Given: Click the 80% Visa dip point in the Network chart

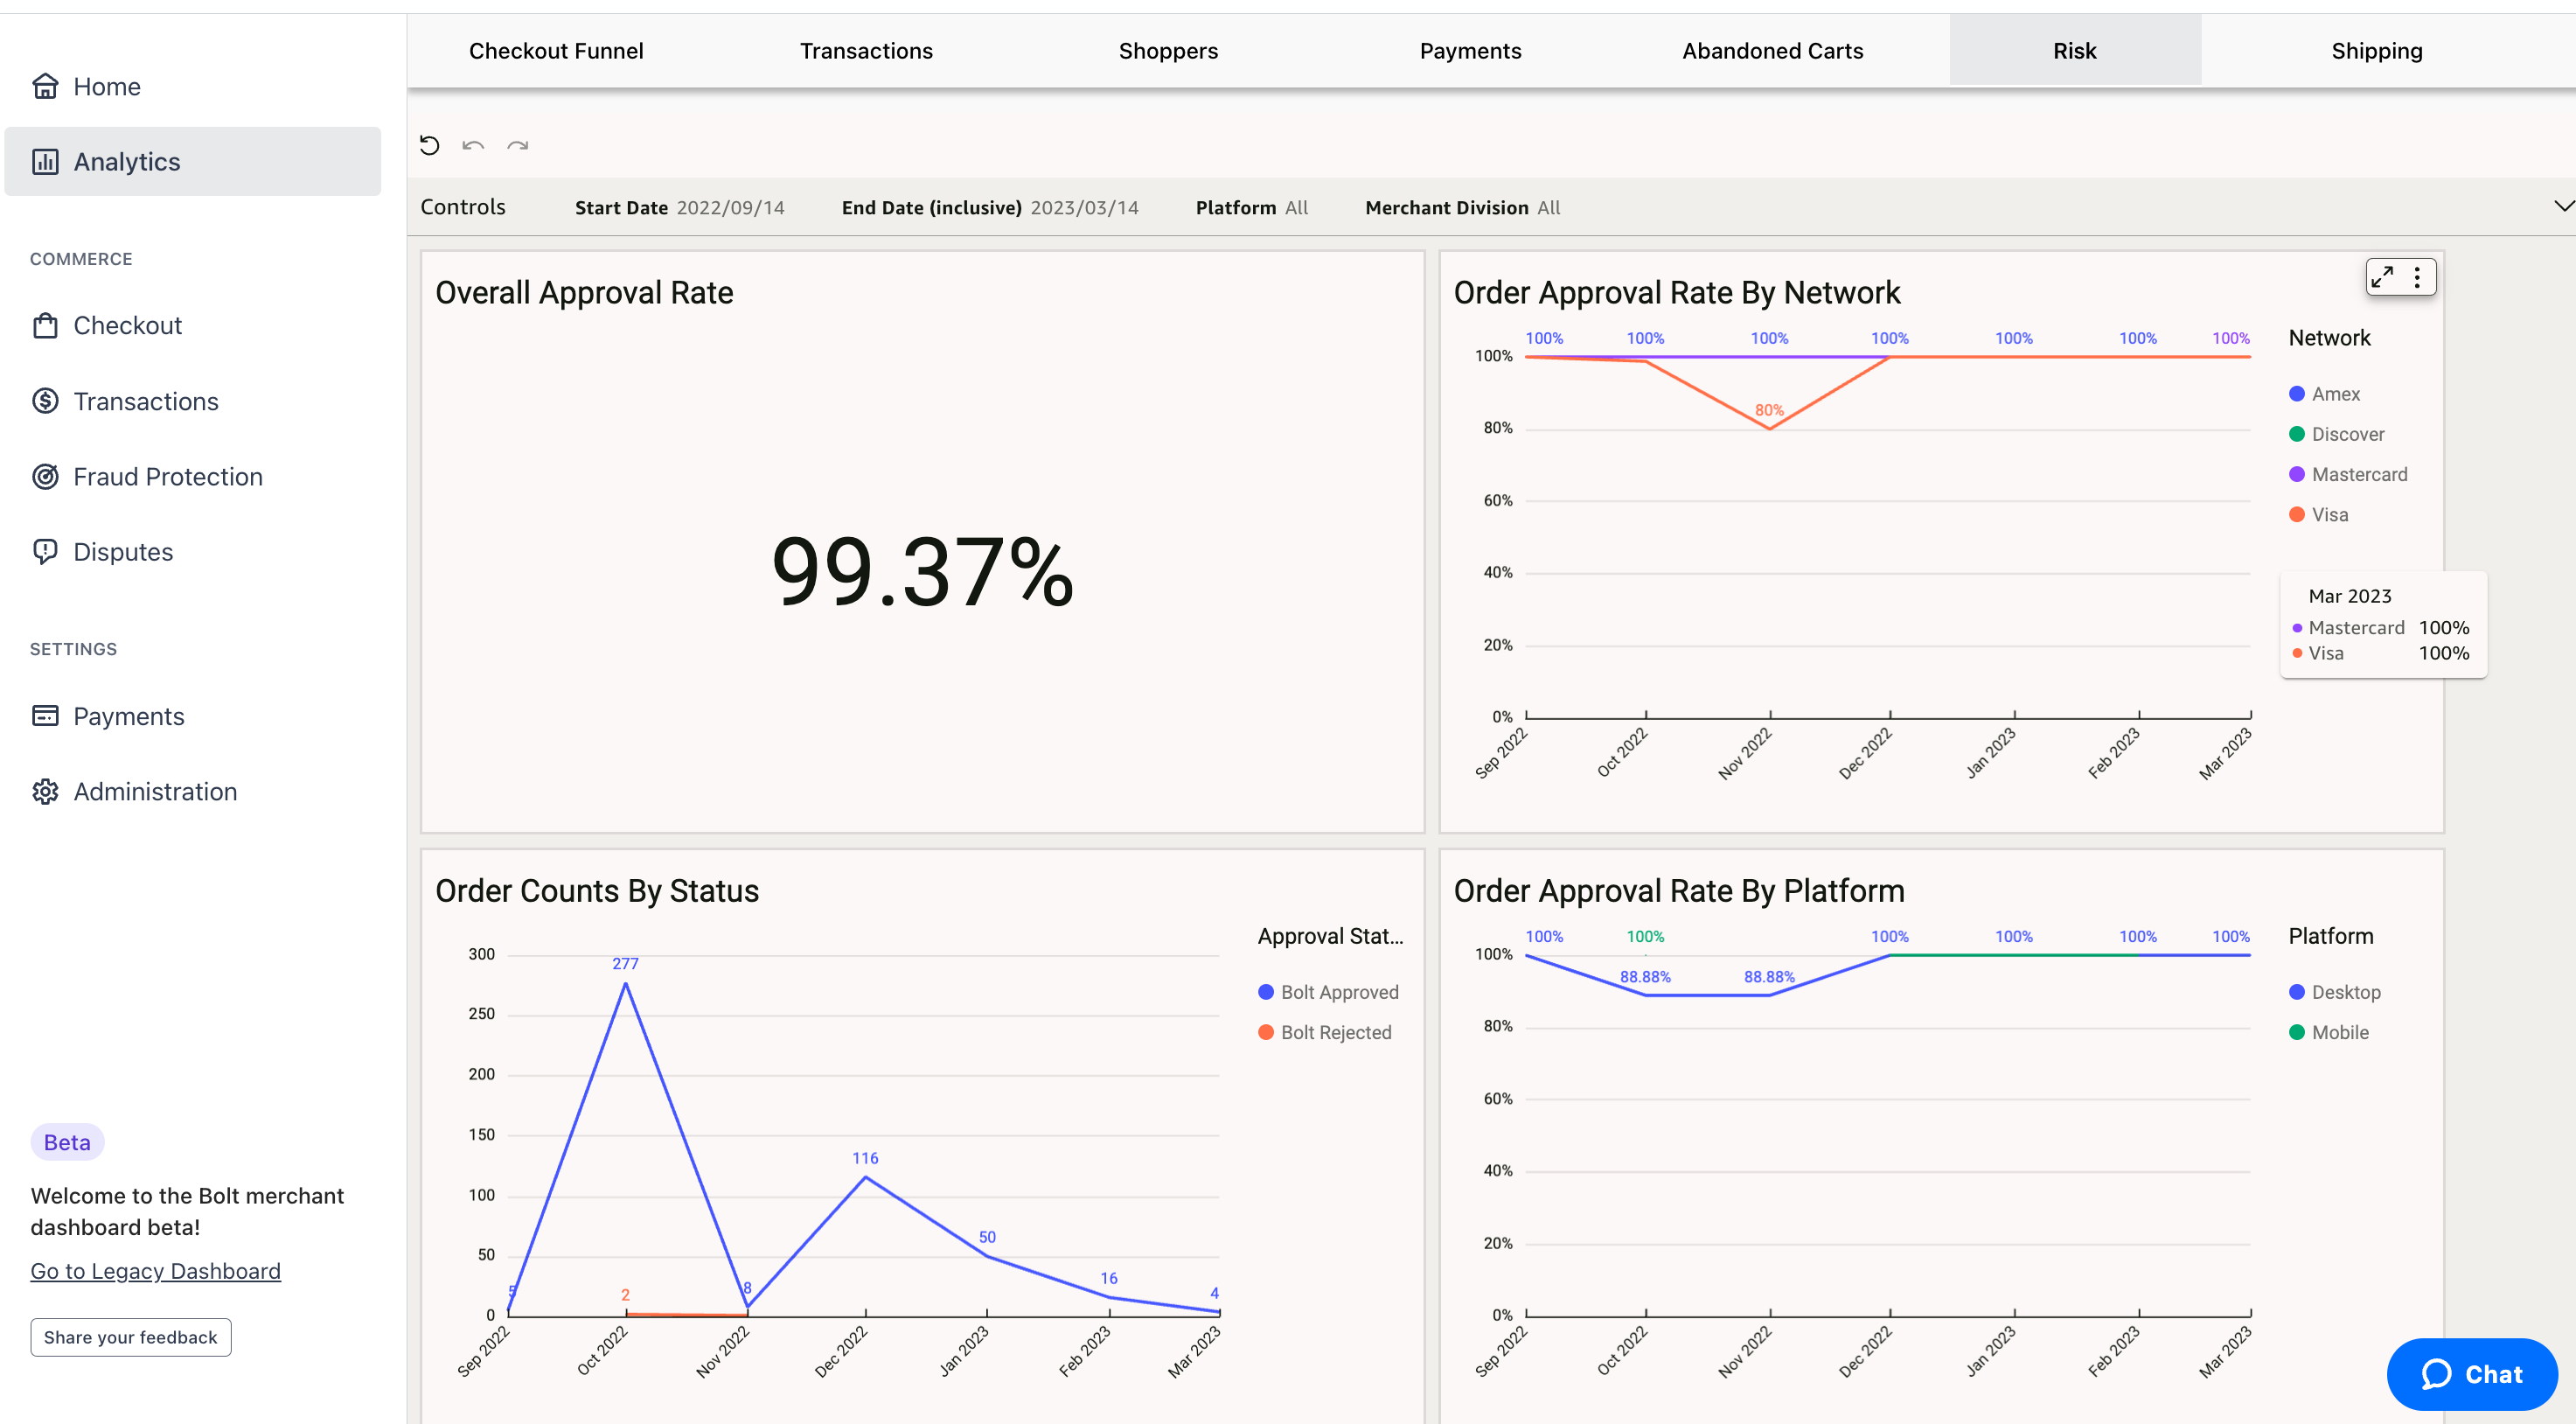Looking at the screenshot, I should click(x=1770, y=429).
